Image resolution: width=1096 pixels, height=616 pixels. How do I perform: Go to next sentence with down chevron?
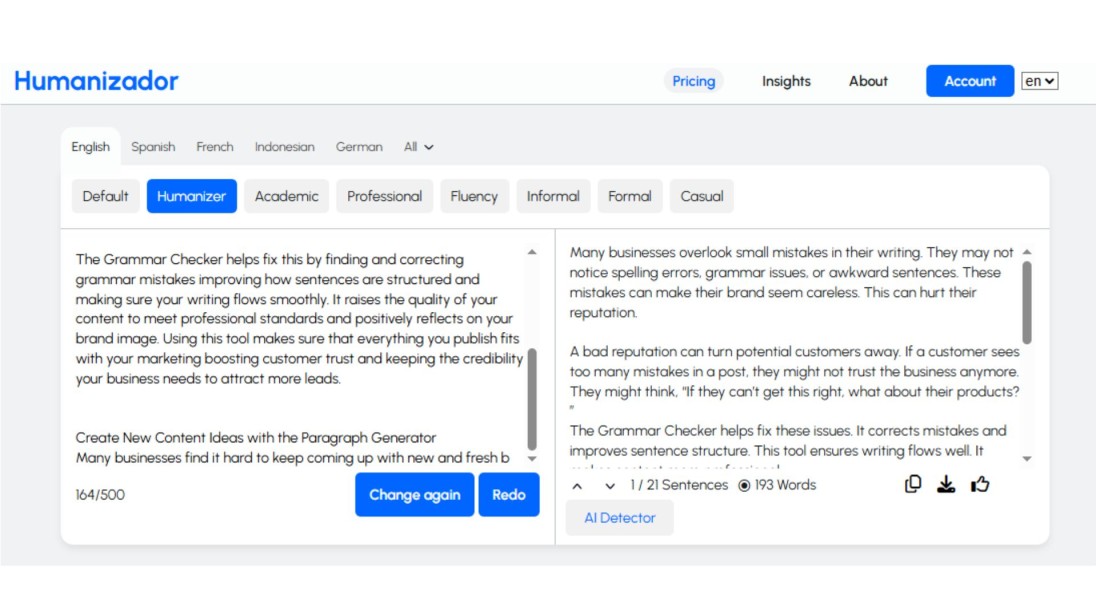(x=610, y=485)
